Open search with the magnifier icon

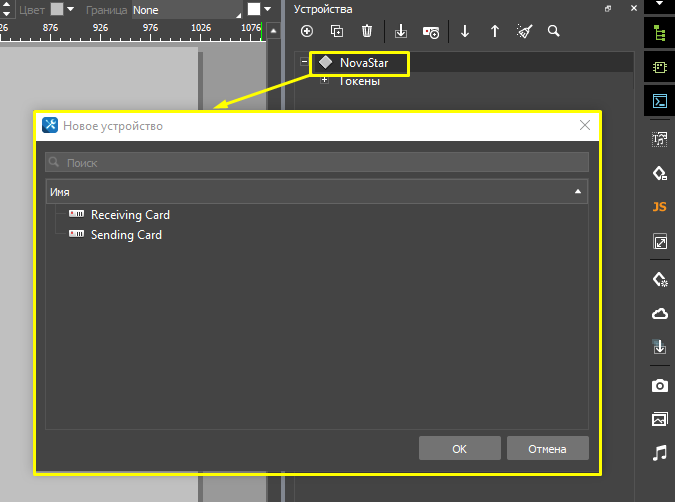pos(554,32)
